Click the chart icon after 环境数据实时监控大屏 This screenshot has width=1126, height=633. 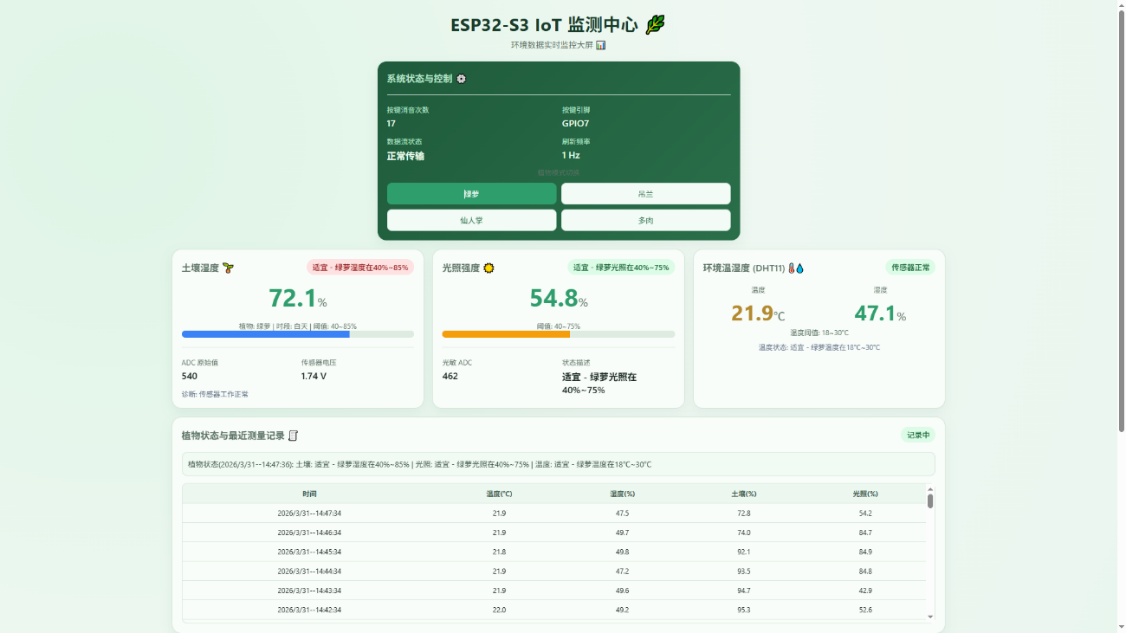coord(601,45)
